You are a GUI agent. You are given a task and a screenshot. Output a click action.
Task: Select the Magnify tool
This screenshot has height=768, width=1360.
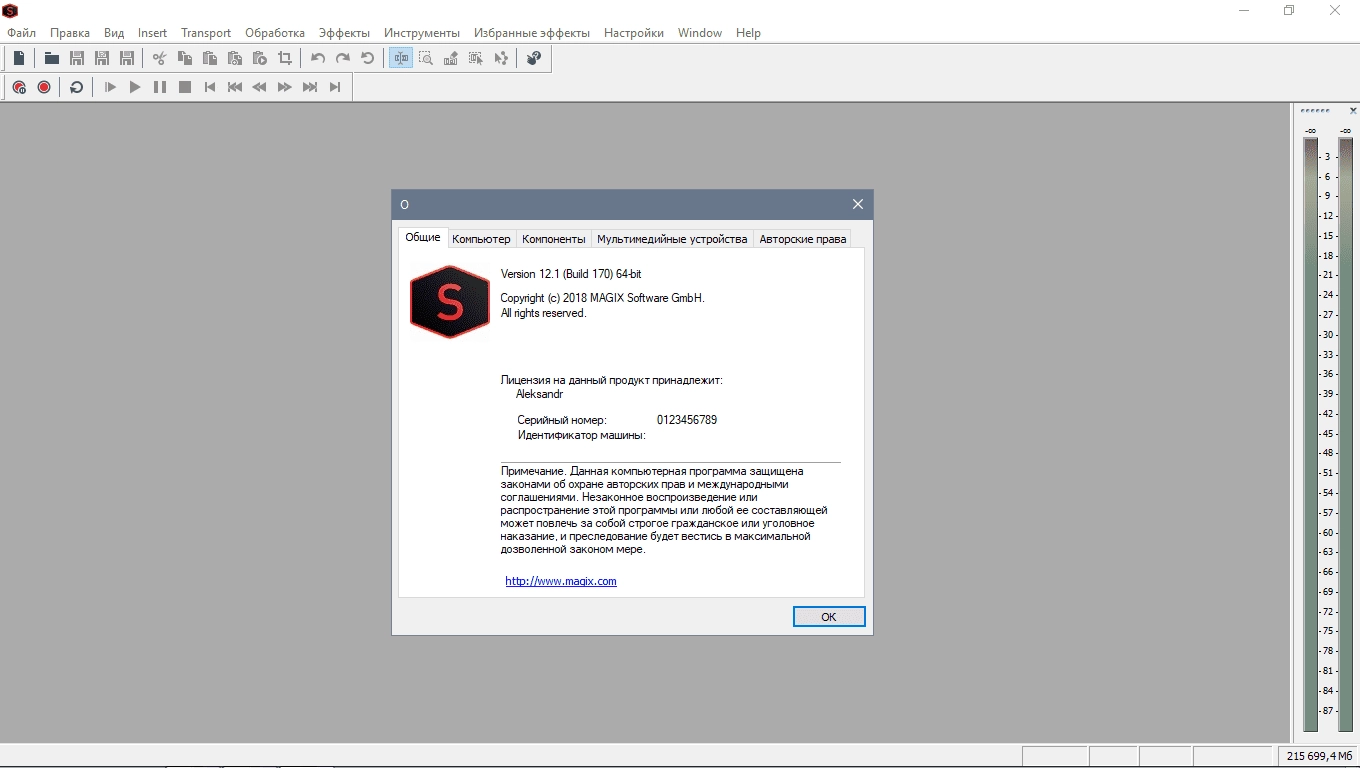coord(426,58)
